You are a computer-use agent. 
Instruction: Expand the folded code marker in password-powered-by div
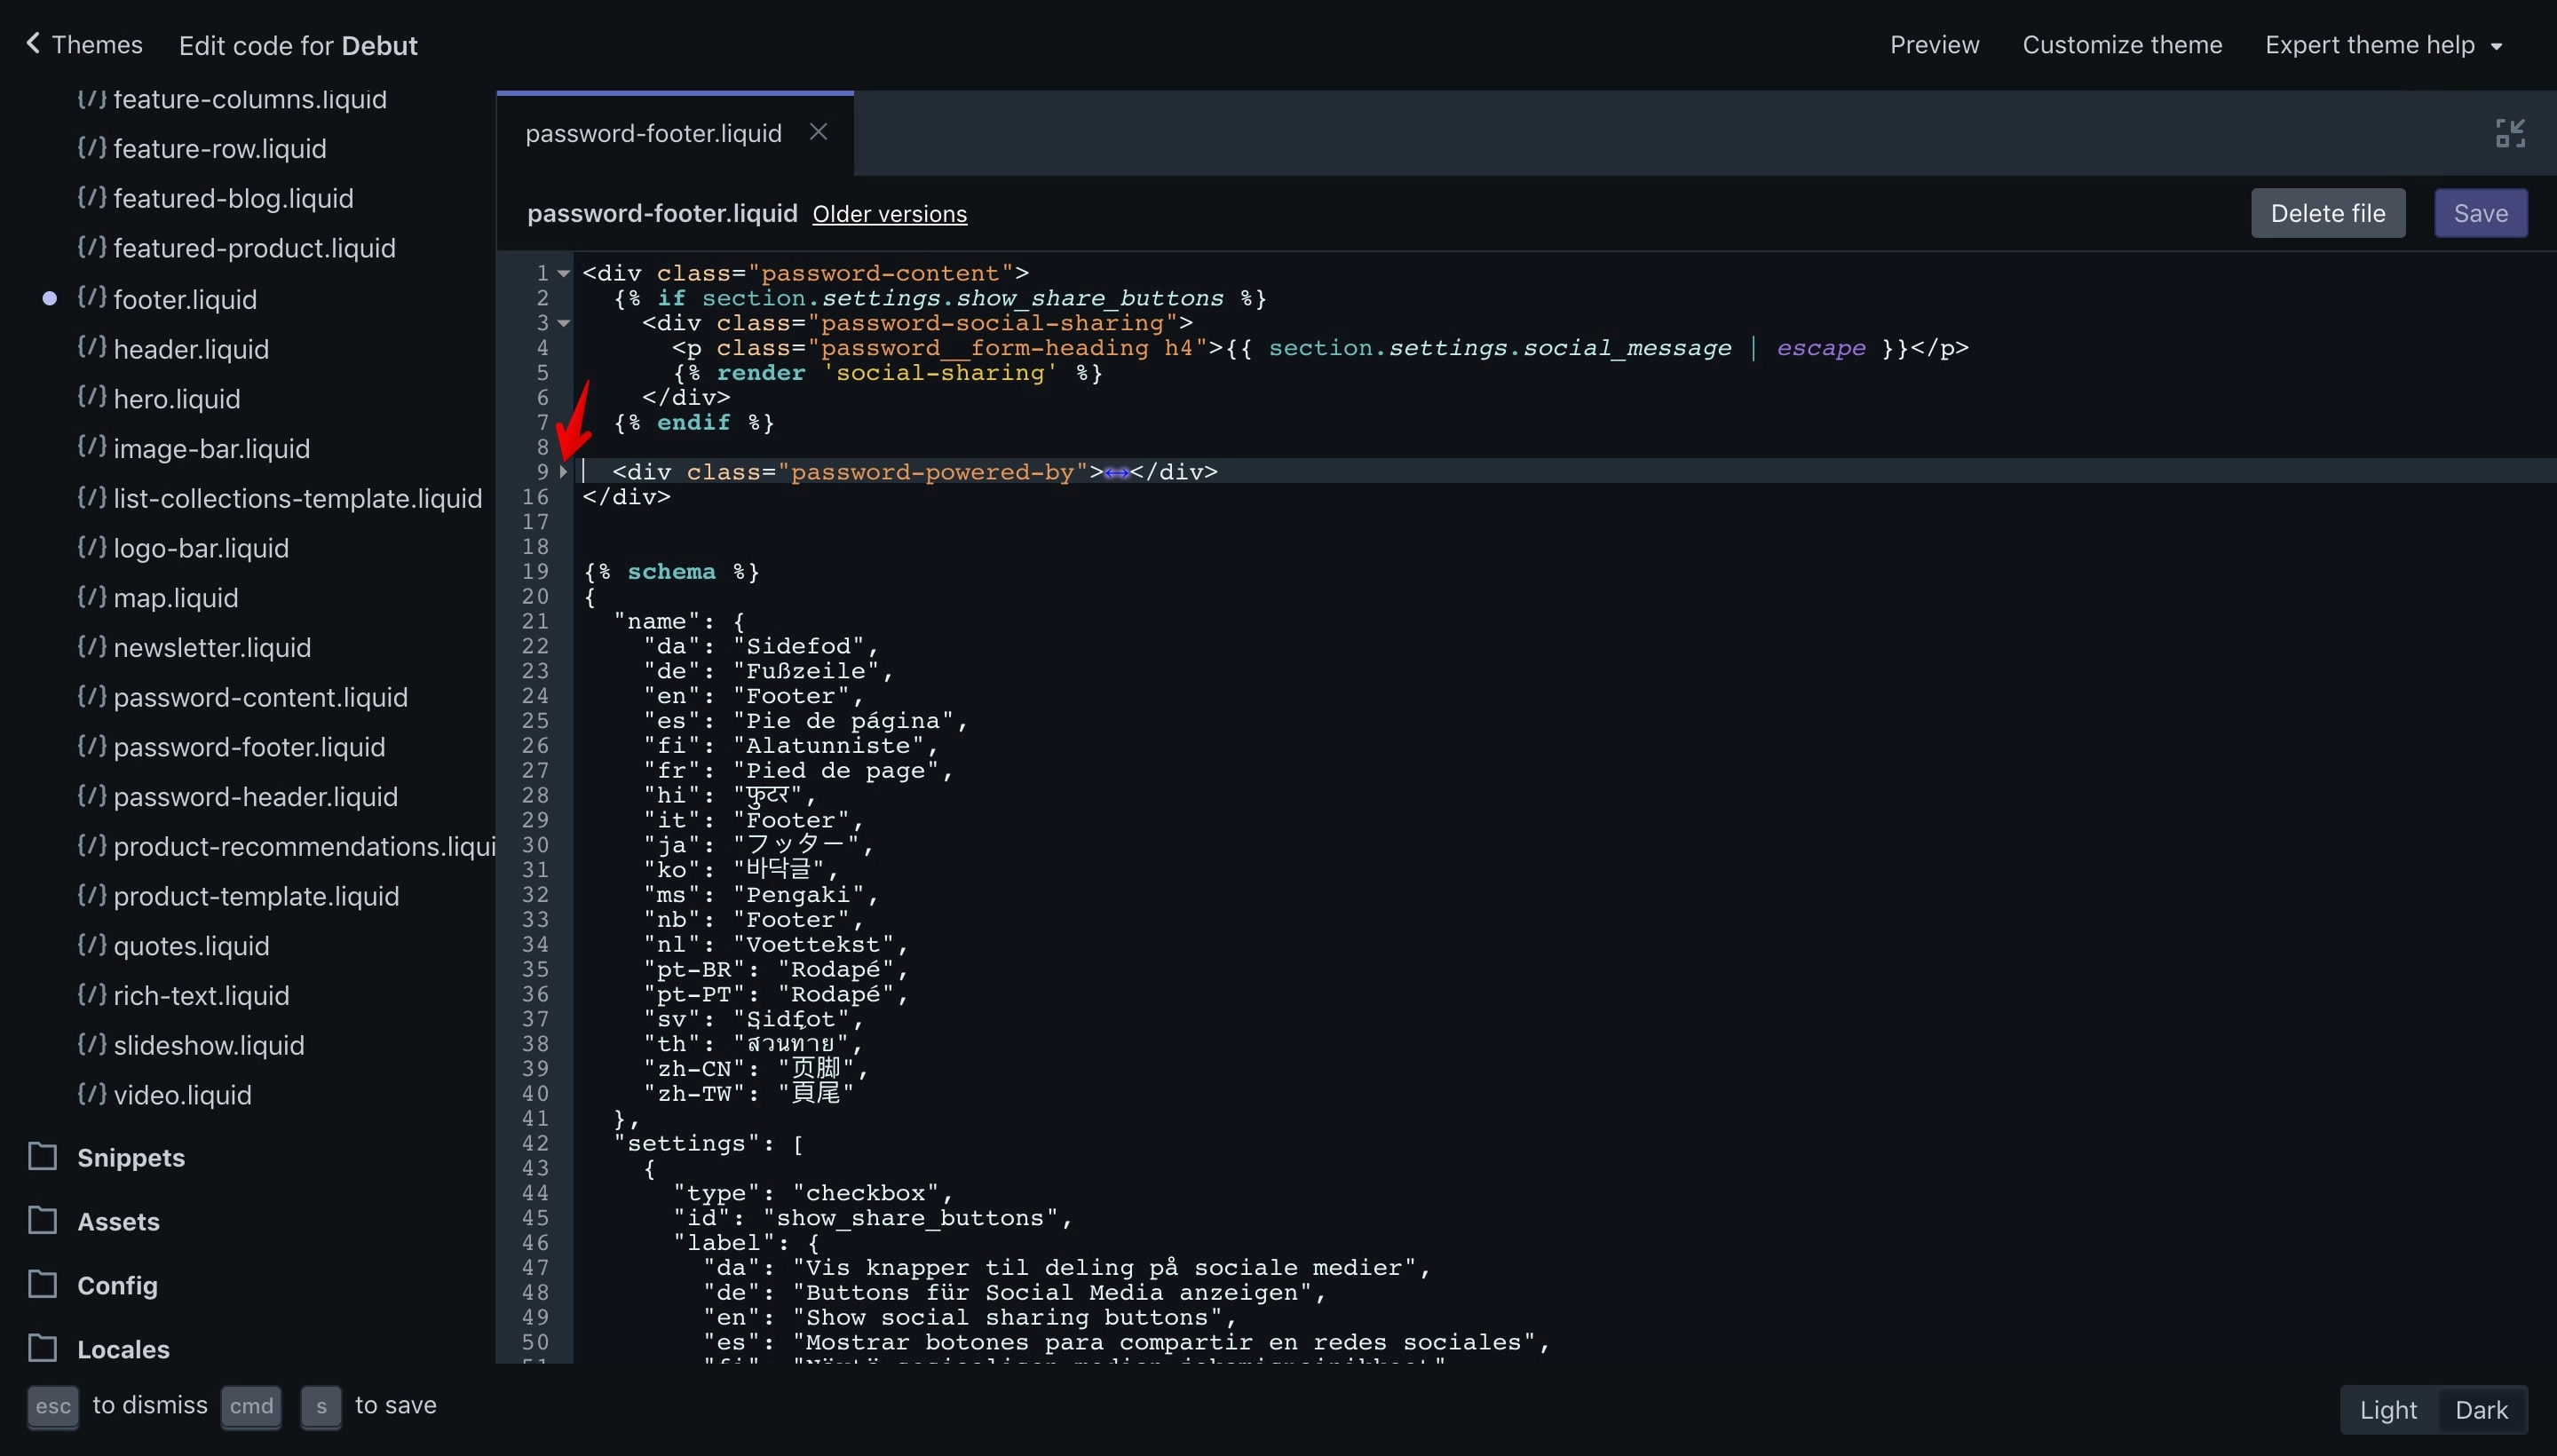(x=1116, y=473)
